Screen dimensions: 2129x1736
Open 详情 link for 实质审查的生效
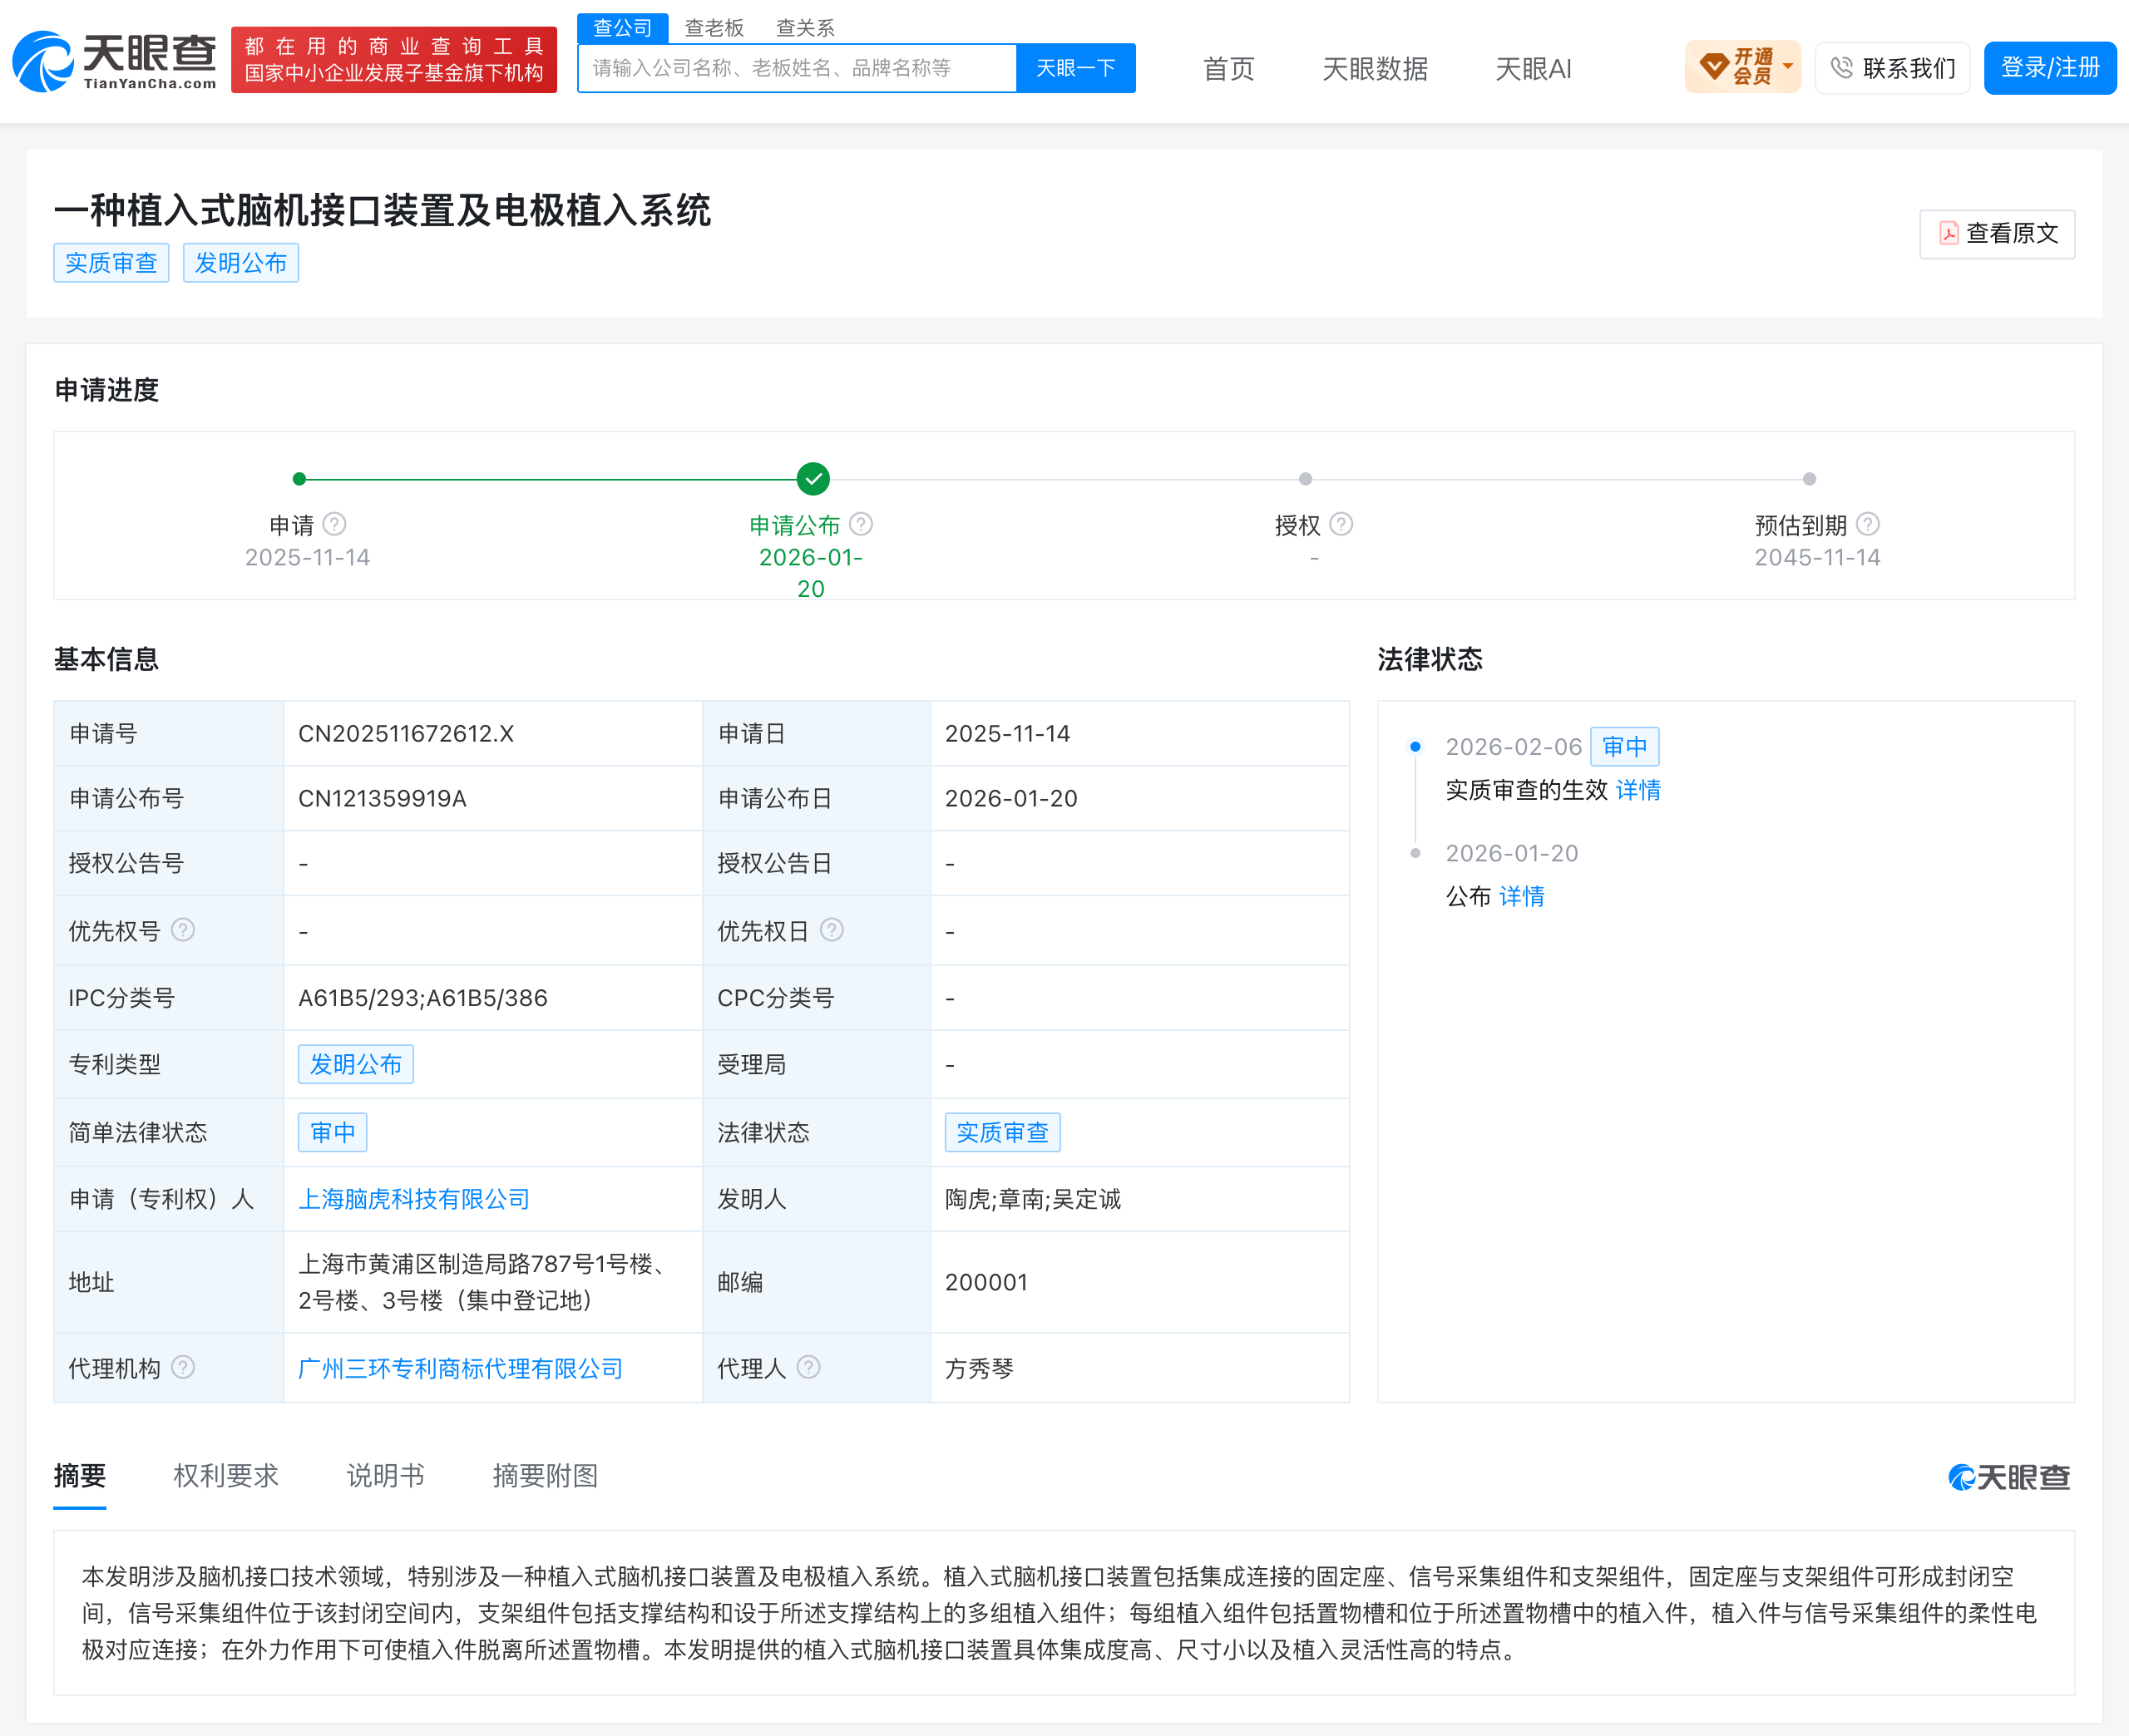[x=1638, y=790]
